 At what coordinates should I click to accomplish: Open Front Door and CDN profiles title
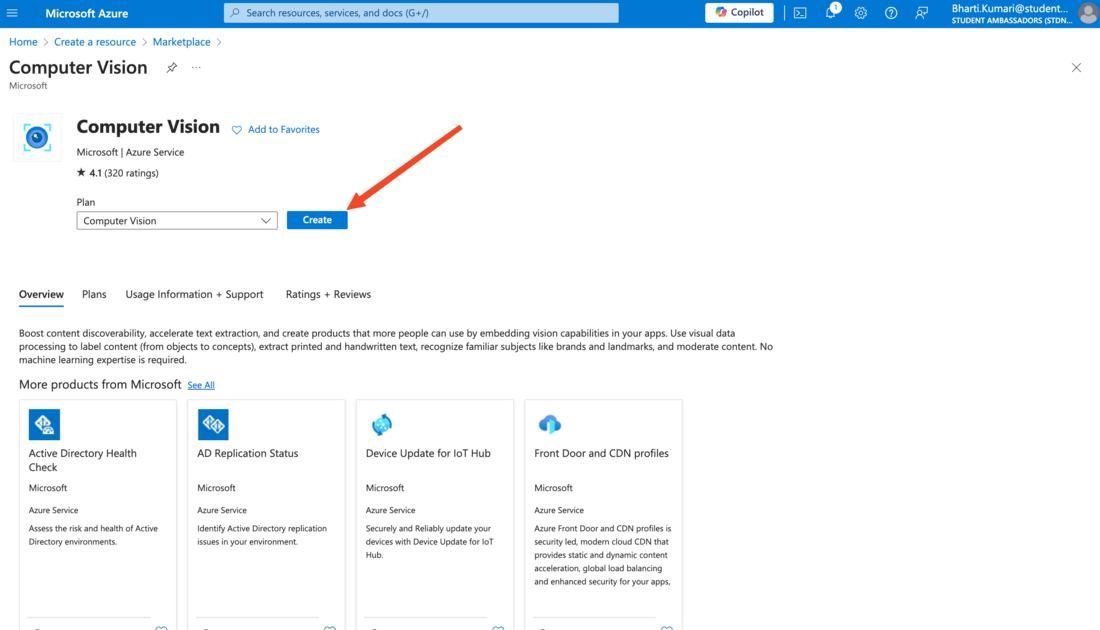coord(601,453)
